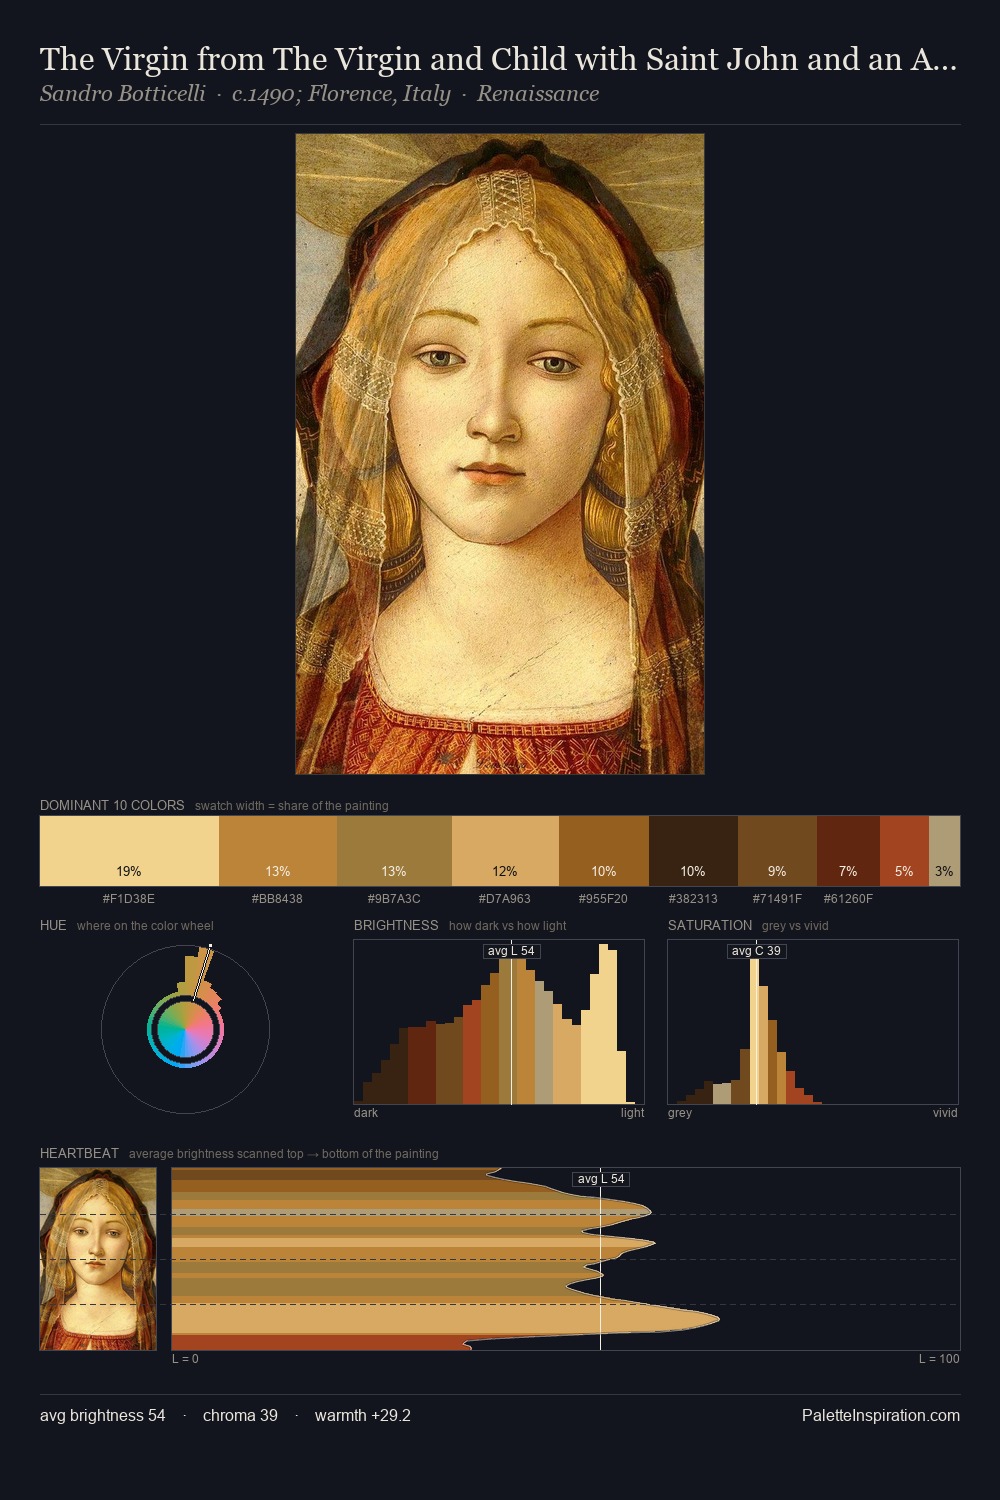Click the 'avg brightness 54' footer stat
Image resolution: width=1000 pixels, height=1500 pixels.
click(x=103, y=1415)
